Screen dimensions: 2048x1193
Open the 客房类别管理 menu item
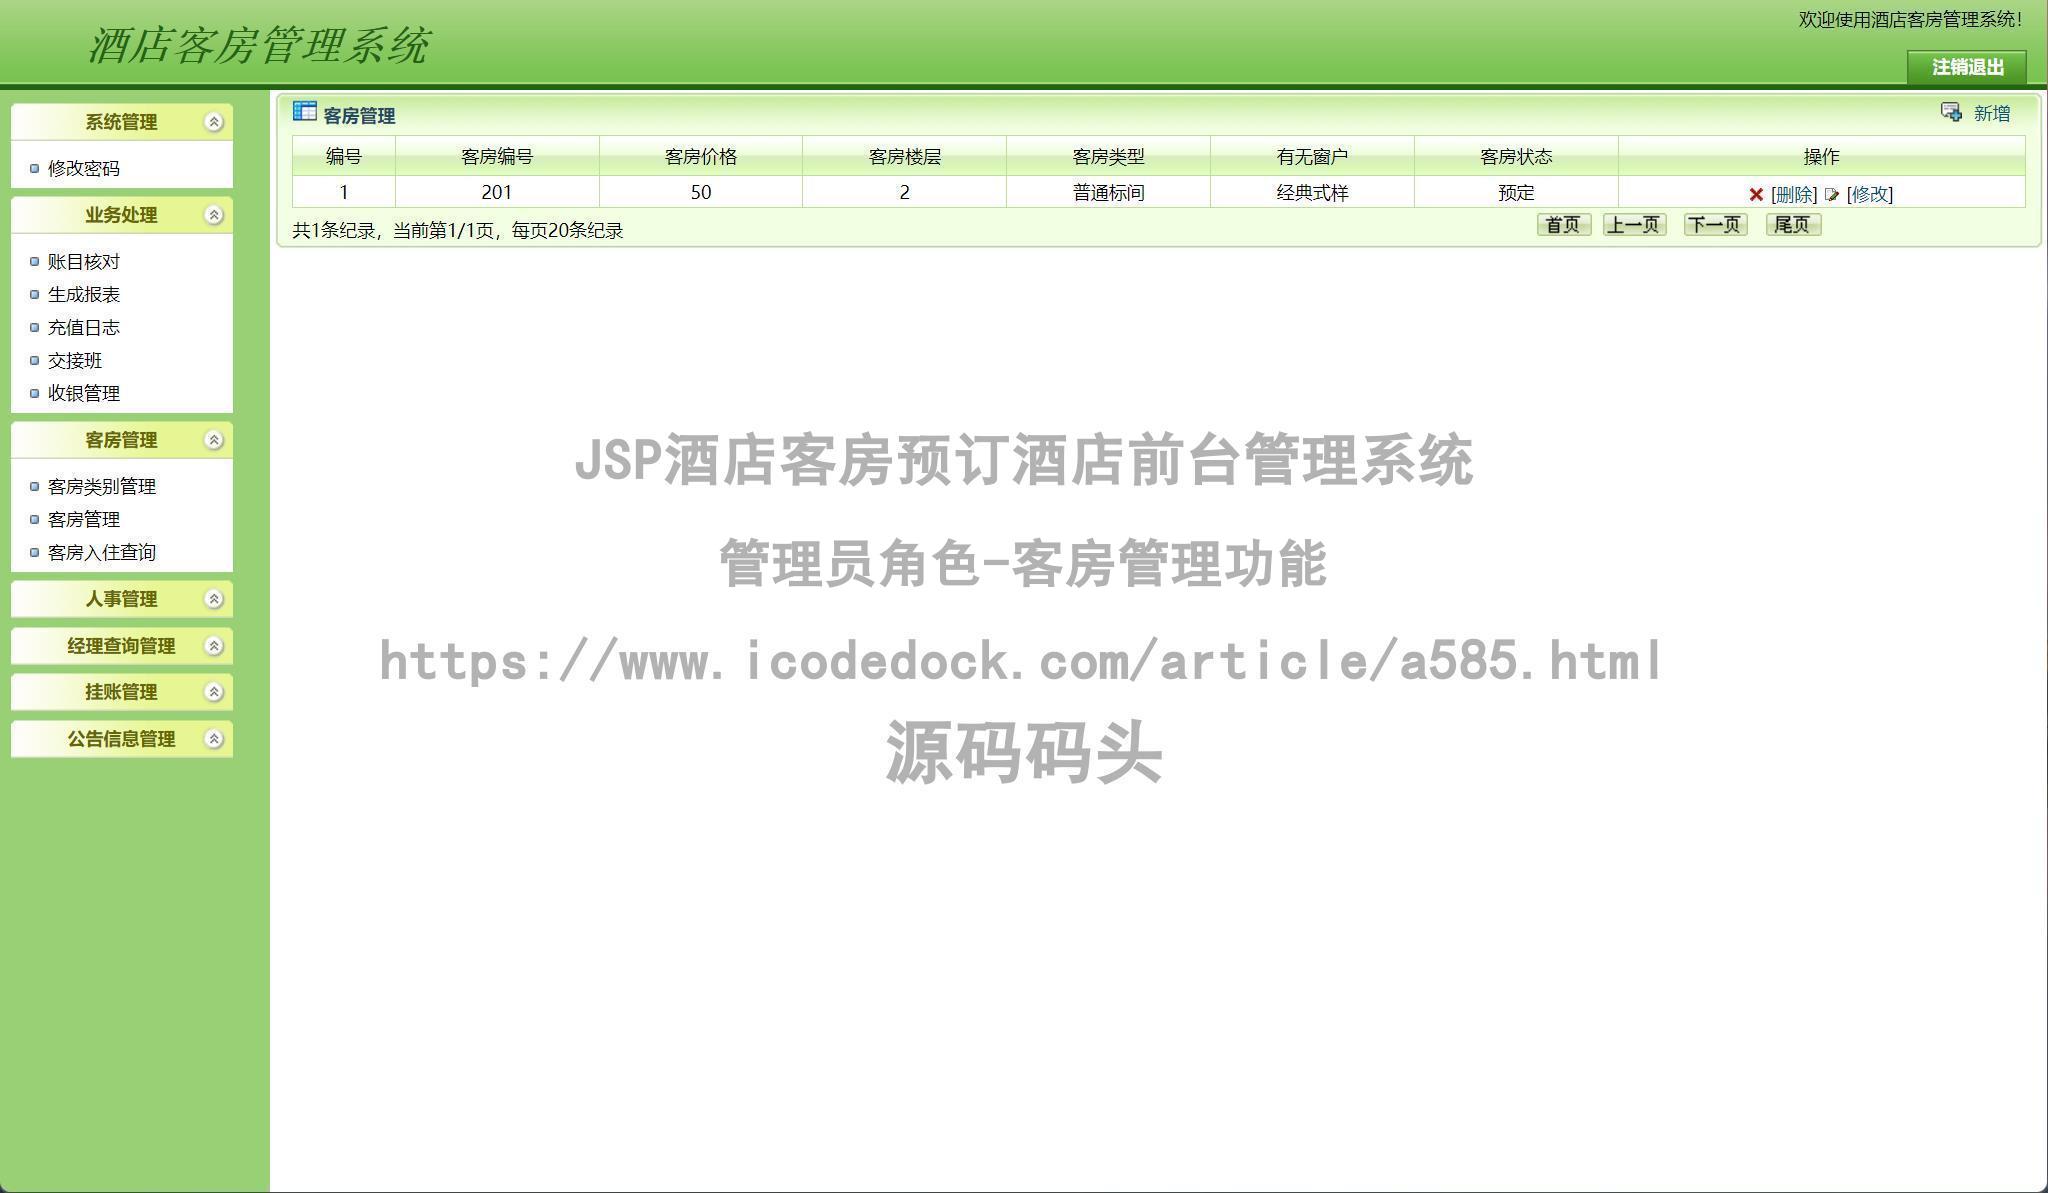[101, 487]
